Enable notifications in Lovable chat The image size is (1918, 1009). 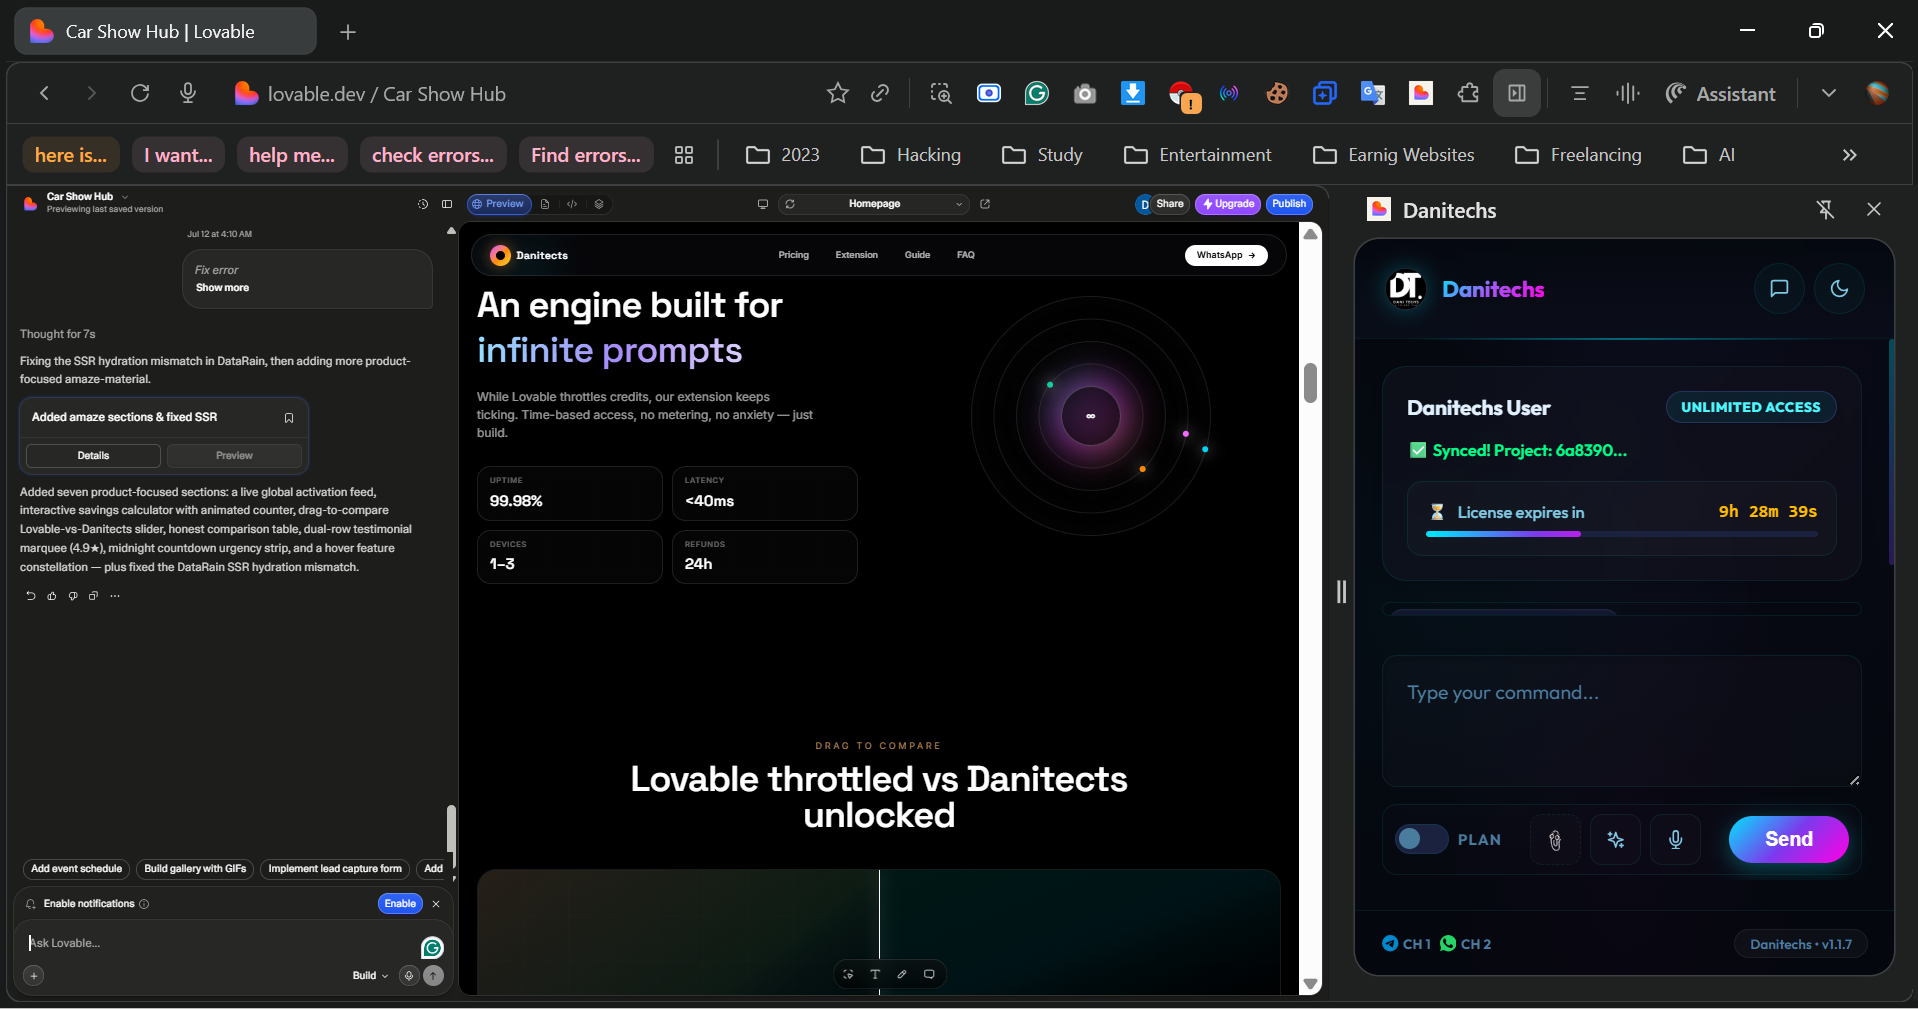[400, 904]
